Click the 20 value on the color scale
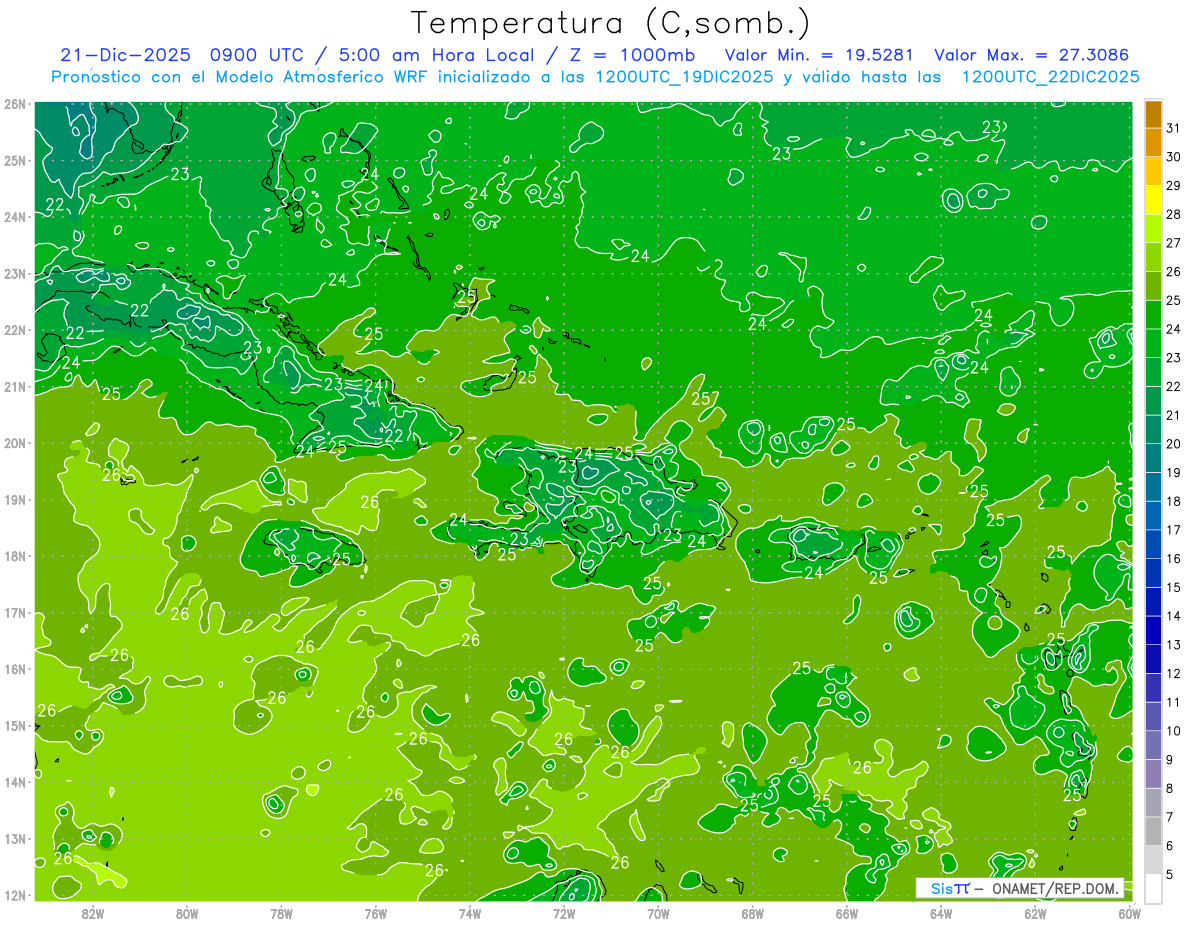 (x=1173, y=444)
